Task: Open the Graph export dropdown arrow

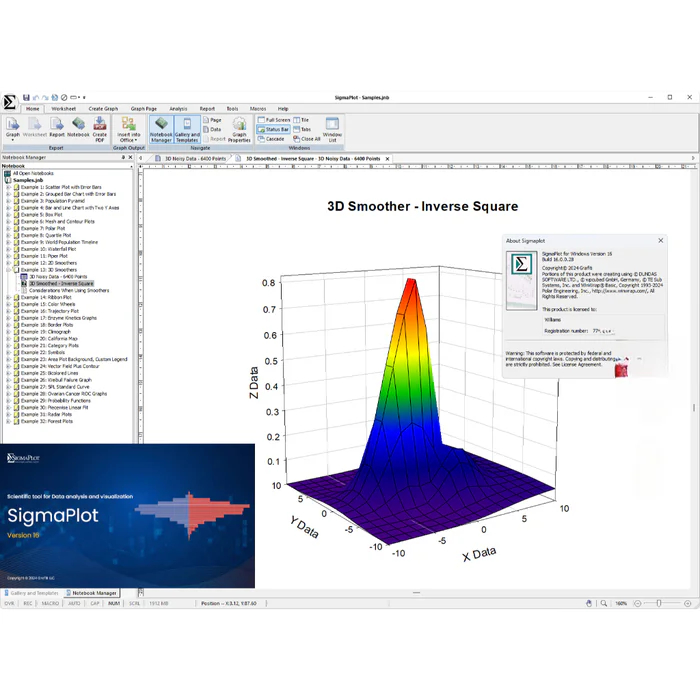Action: pos(13,139)
